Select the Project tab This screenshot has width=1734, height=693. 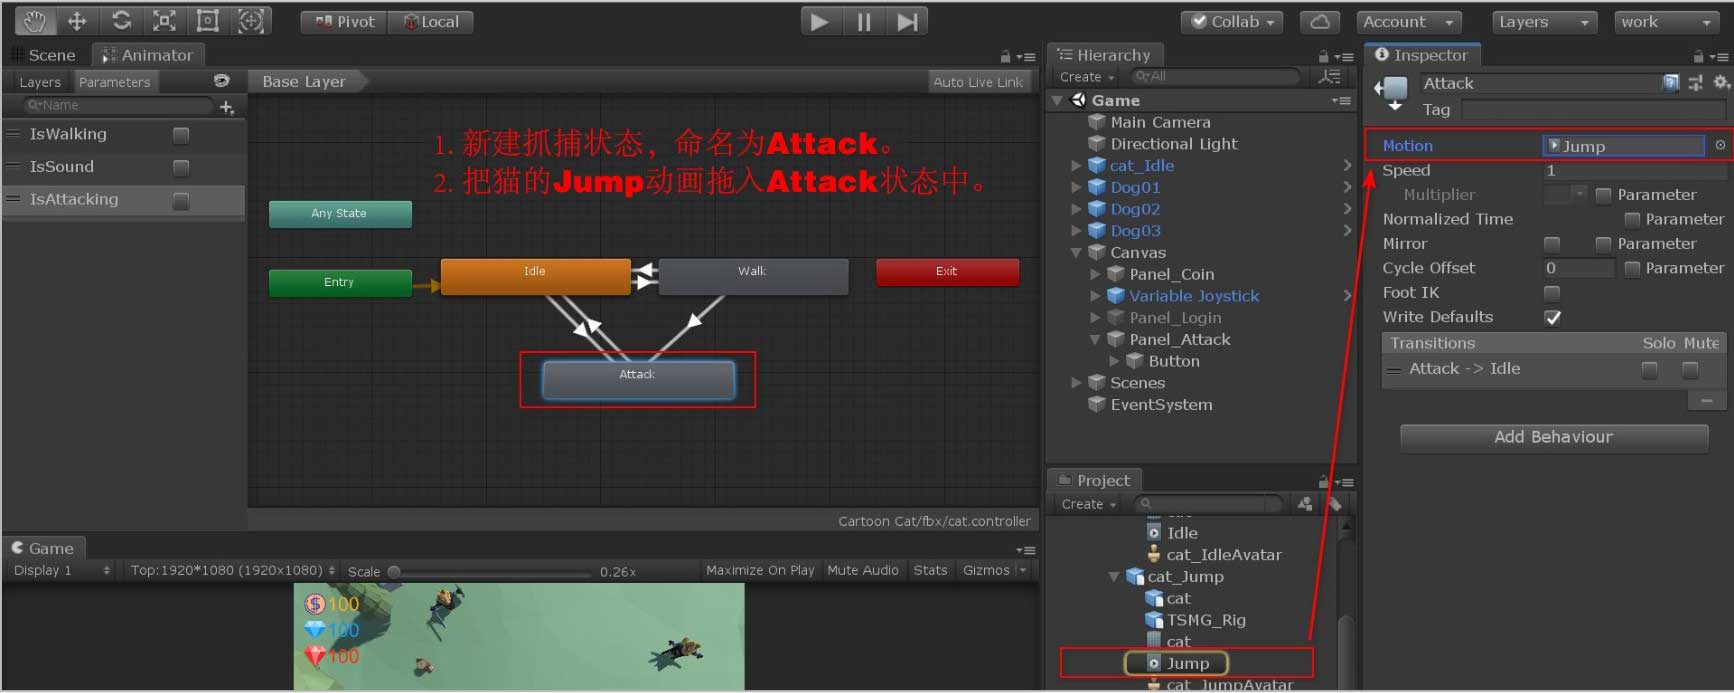[x=1094, y=480]
